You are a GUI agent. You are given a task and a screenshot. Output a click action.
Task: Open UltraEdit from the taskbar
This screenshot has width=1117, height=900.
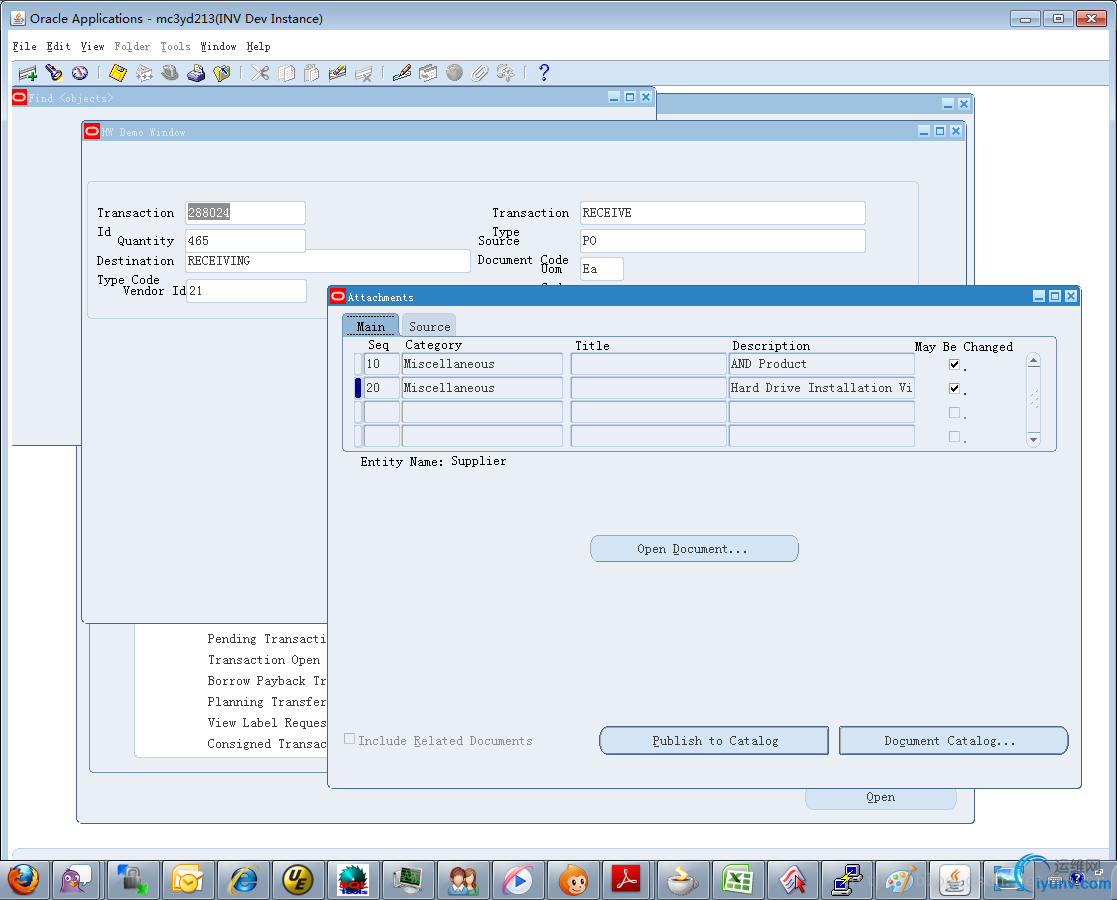298,880
